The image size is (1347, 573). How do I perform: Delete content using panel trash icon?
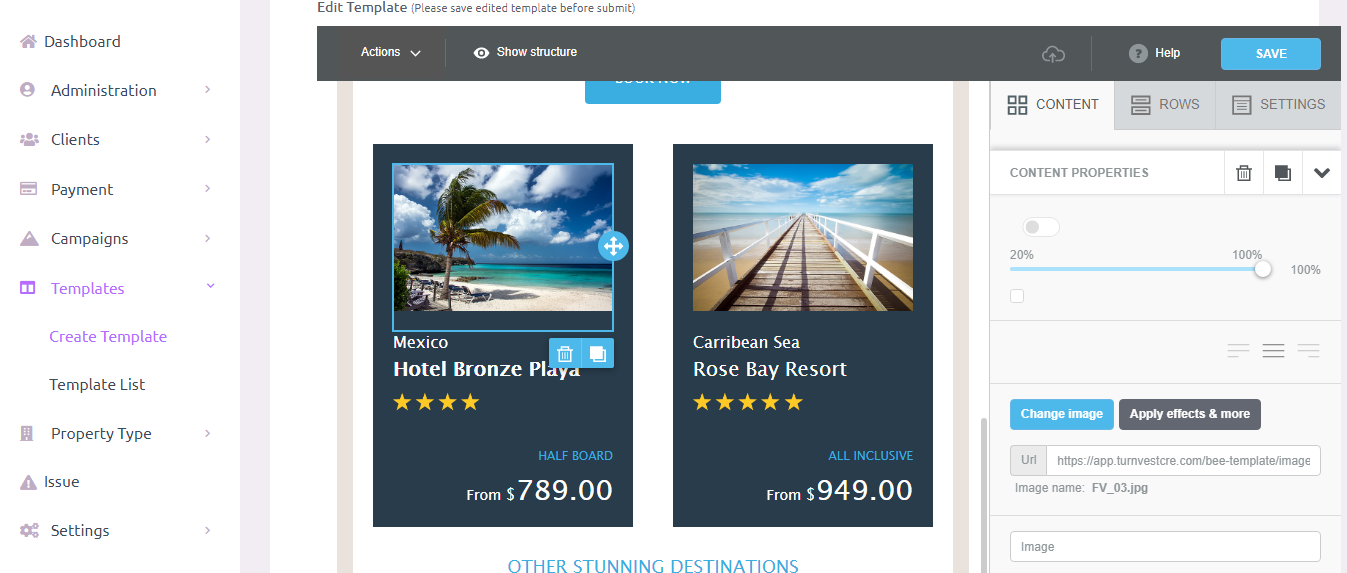click(1244, 173)
